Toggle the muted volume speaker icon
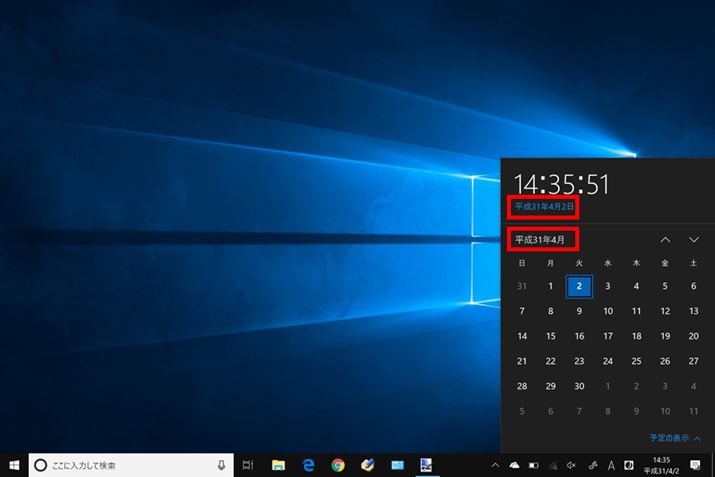 coord(571,465)
